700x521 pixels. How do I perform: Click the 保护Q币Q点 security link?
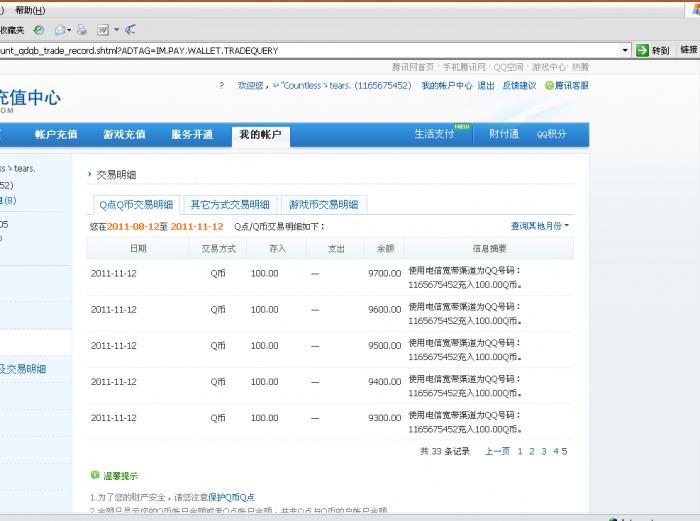(x=232, y=497)
